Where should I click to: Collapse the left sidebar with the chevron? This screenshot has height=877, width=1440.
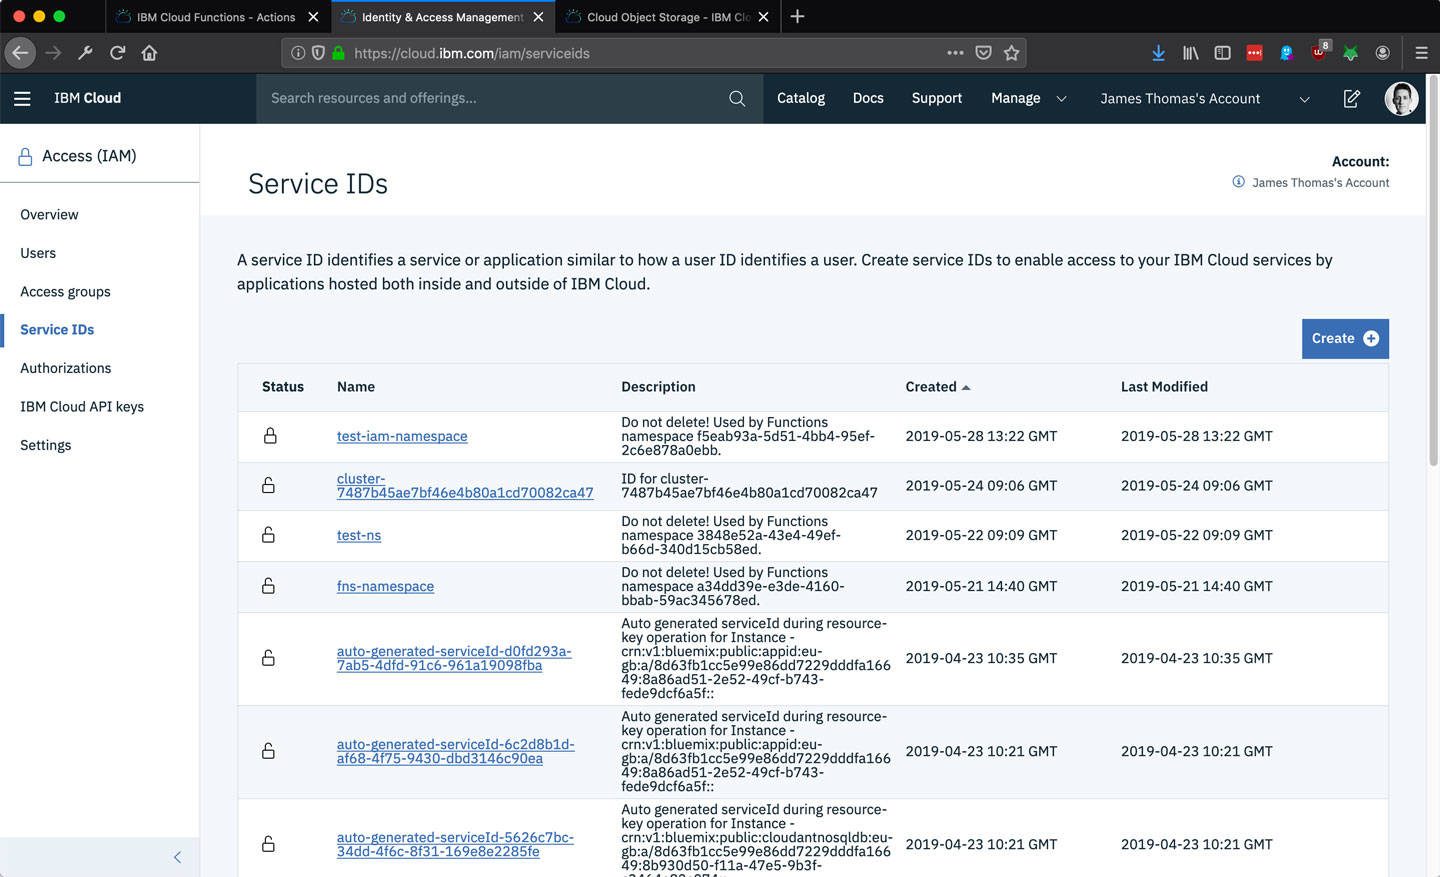pyautogui.click(x=177, y=857)
